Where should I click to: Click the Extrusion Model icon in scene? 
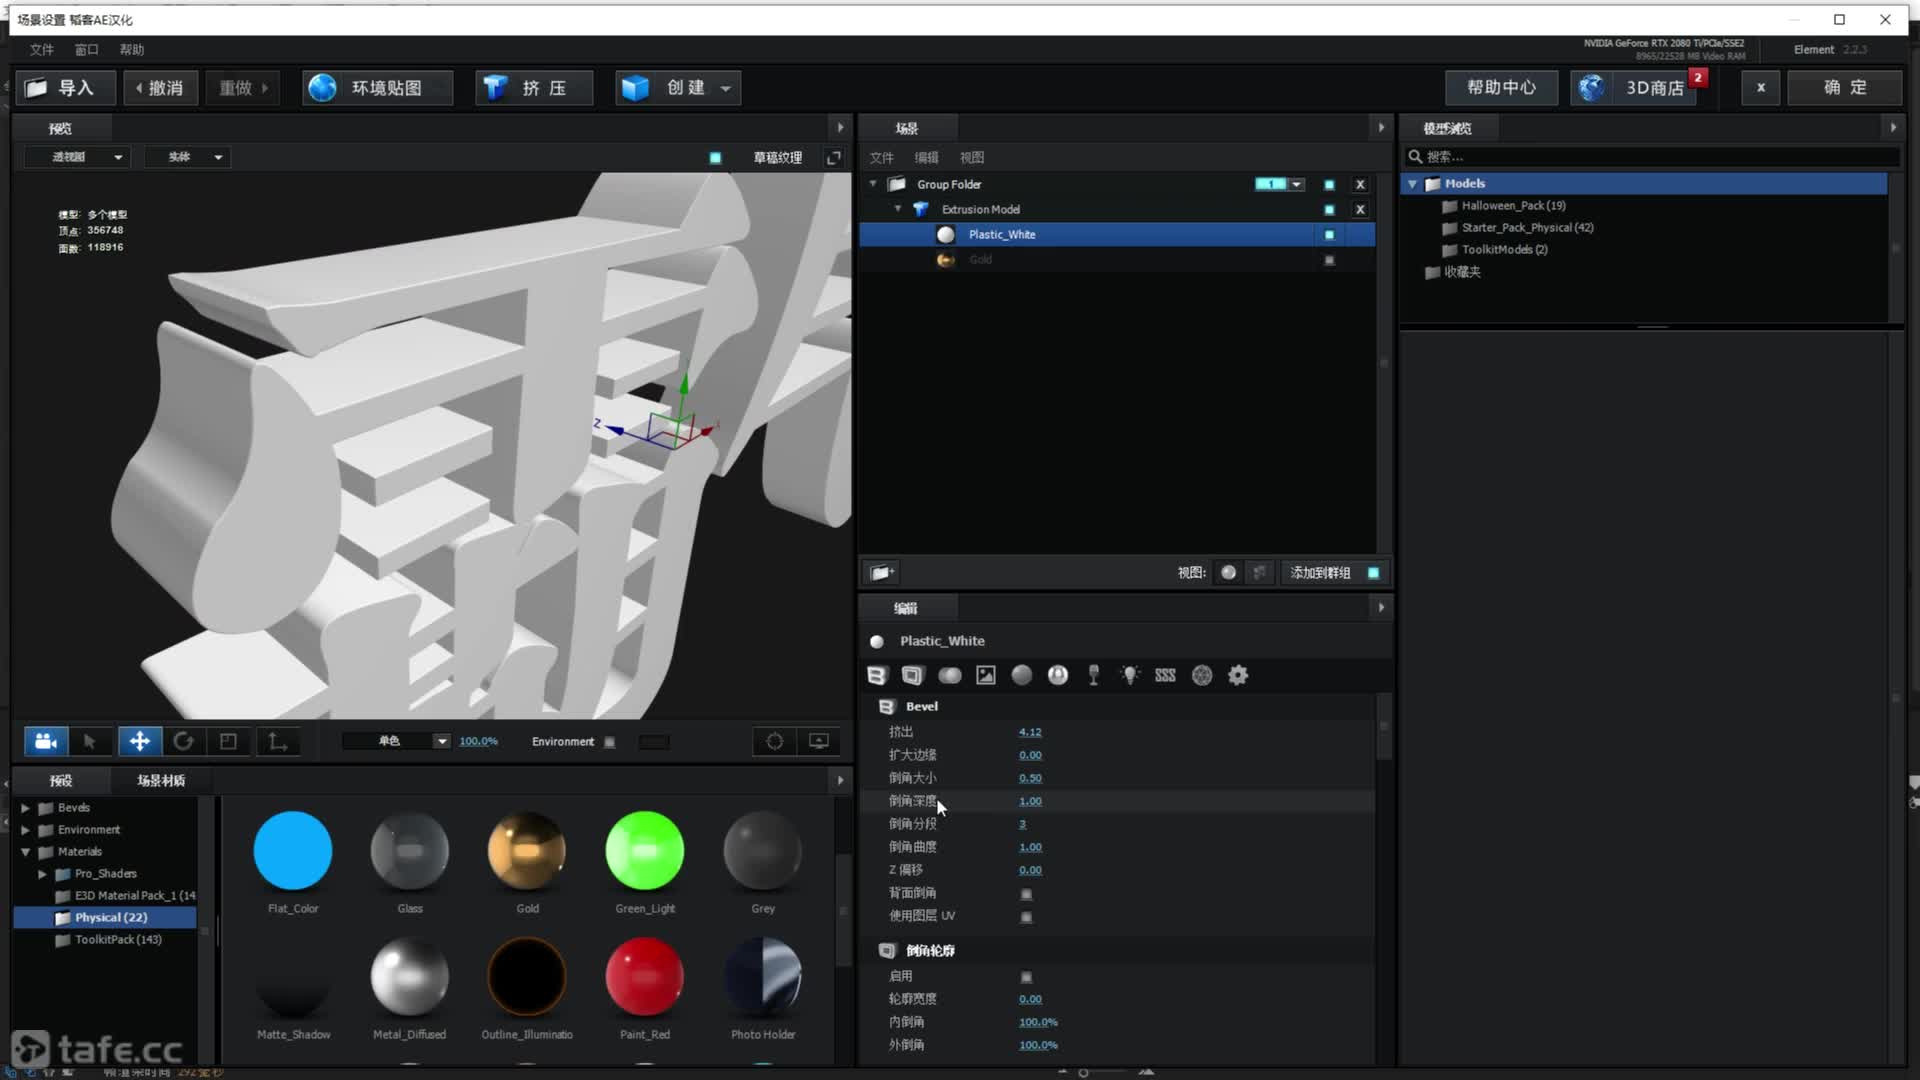coord(921,209)
